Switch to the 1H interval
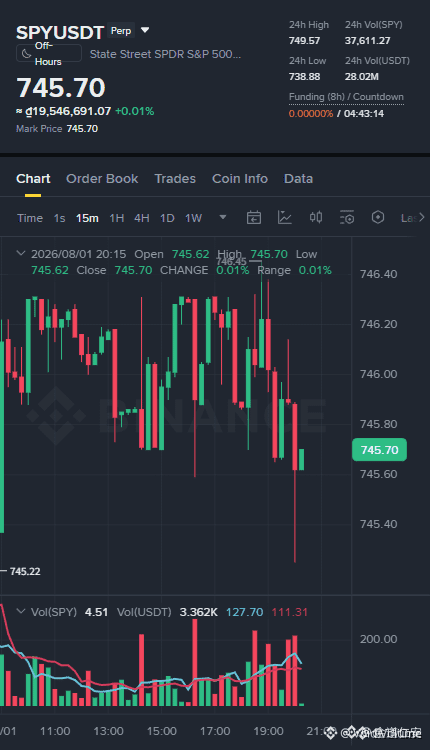430x750 pixels. click(117, 218)
